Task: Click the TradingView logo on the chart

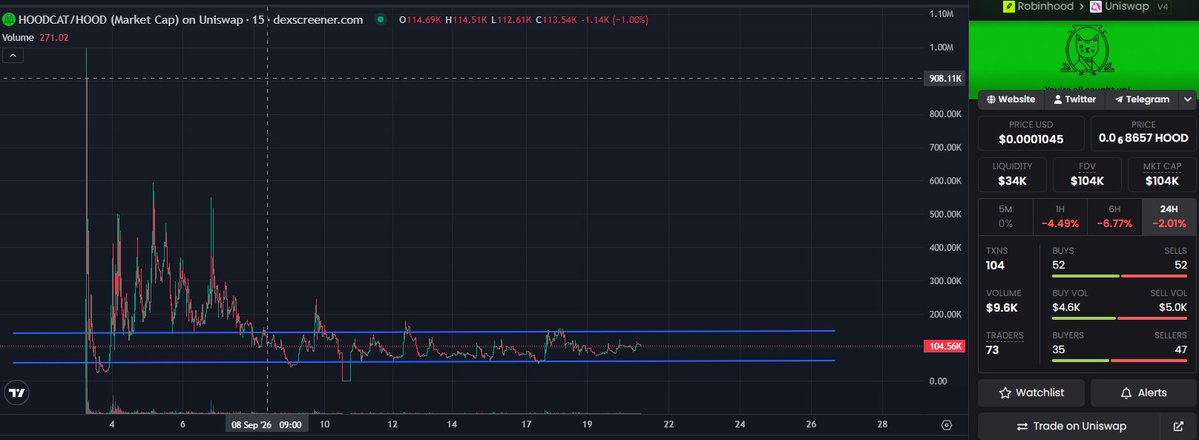Action: pyautogui.click(x=16, y=393)
